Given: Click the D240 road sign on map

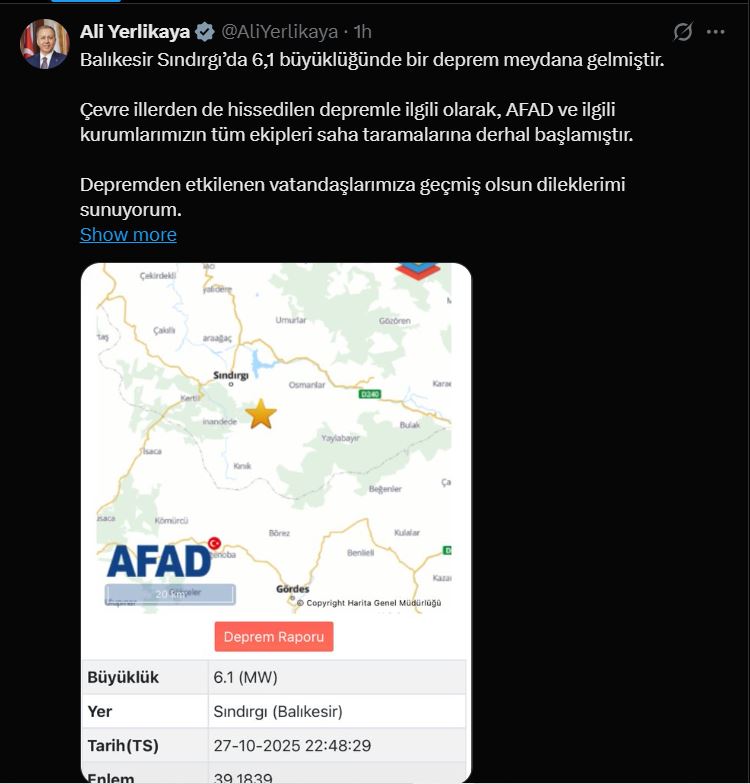Looking at the screenshot, I should click(x=370, y=394).
